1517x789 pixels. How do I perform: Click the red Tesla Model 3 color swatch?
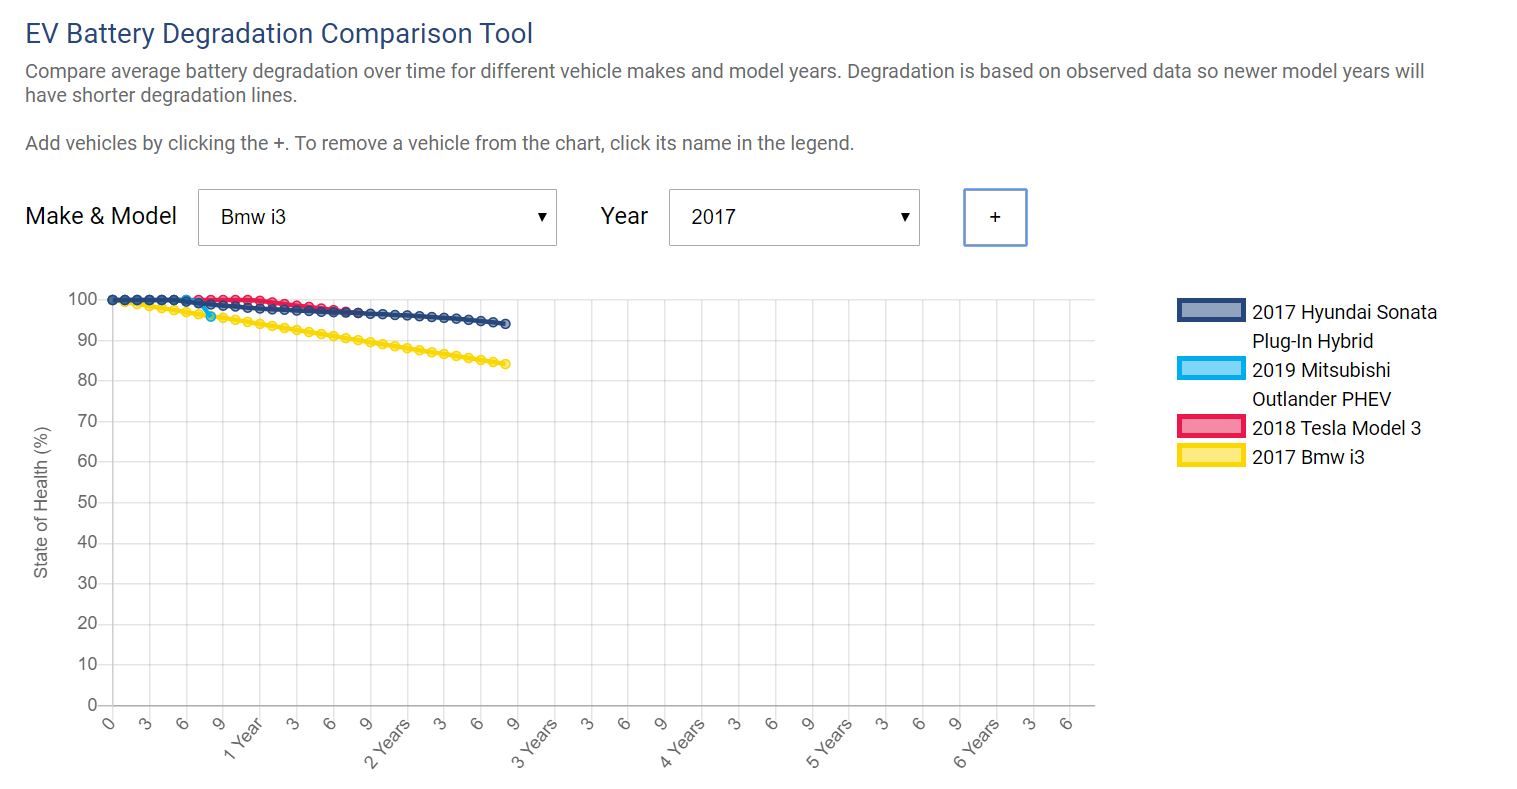coord(1211,427)
